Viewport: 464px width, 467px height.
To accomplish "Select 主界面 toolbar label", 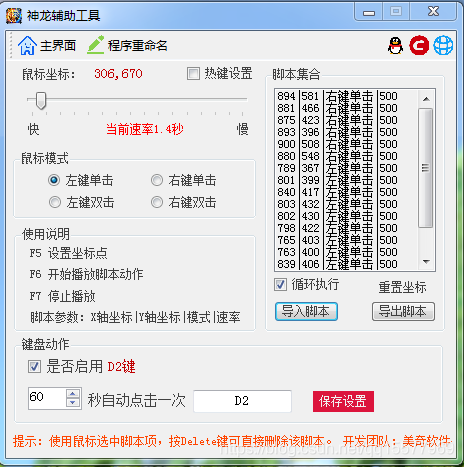I will pos(58,46).
